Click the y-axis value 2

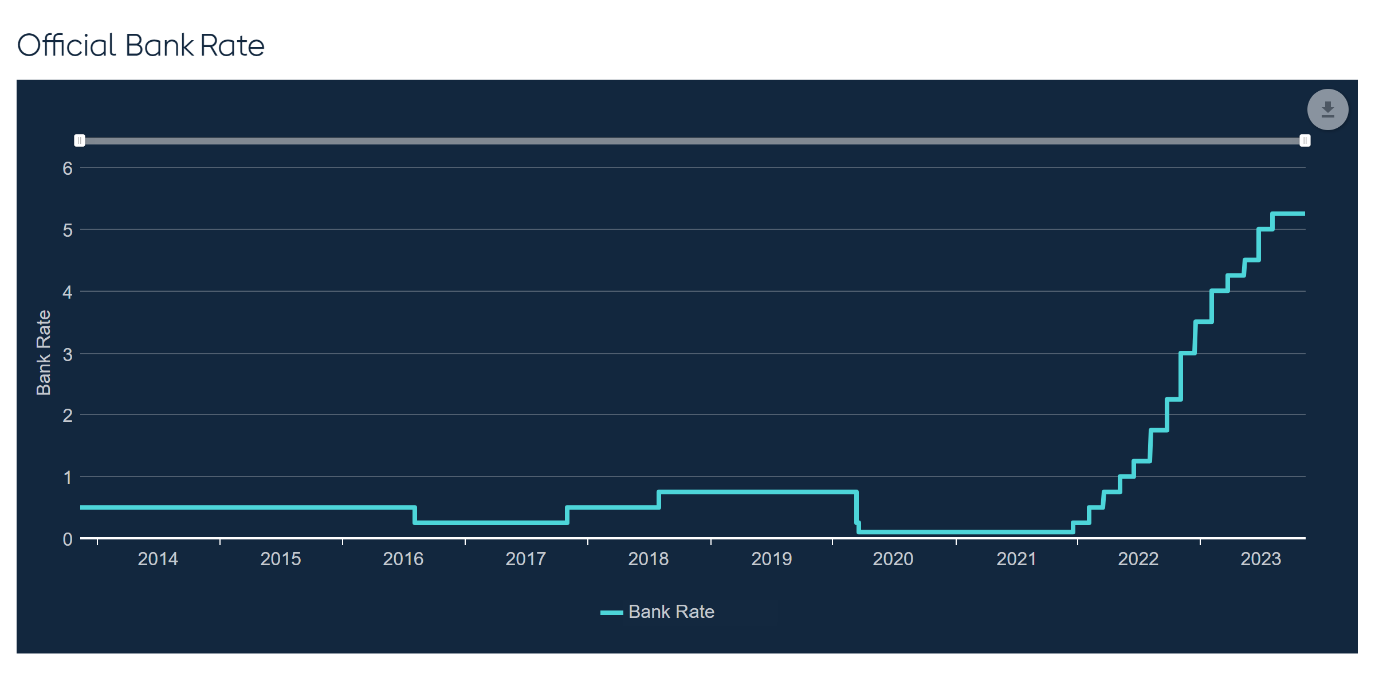pyautogui.click(x=68, y=415)
